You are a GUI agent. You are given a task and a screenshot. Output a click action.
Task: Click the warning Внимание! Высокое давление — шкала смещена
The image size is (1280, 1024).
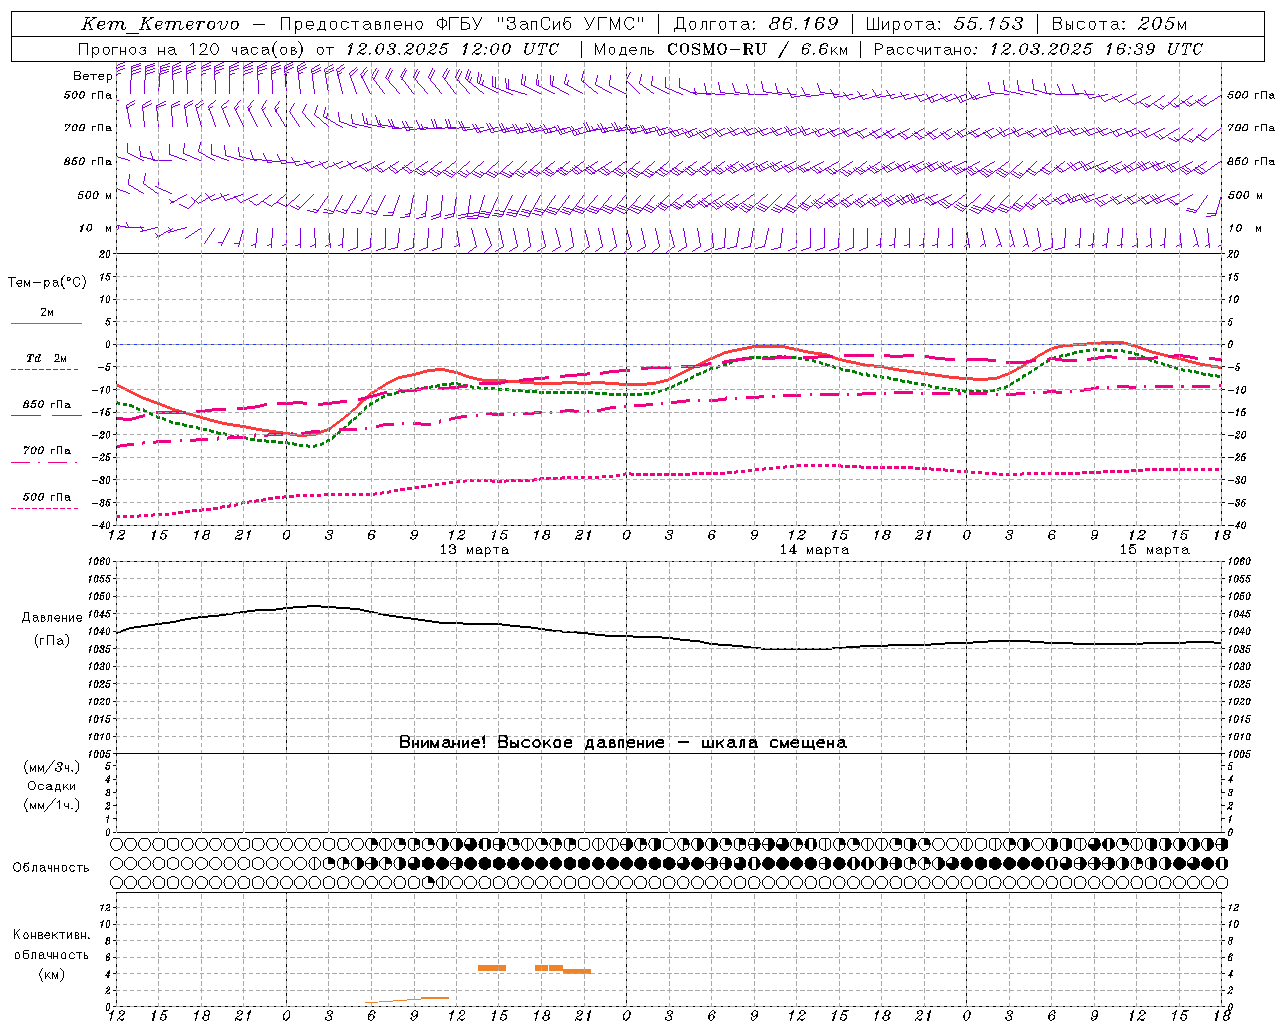click(622, 743)
